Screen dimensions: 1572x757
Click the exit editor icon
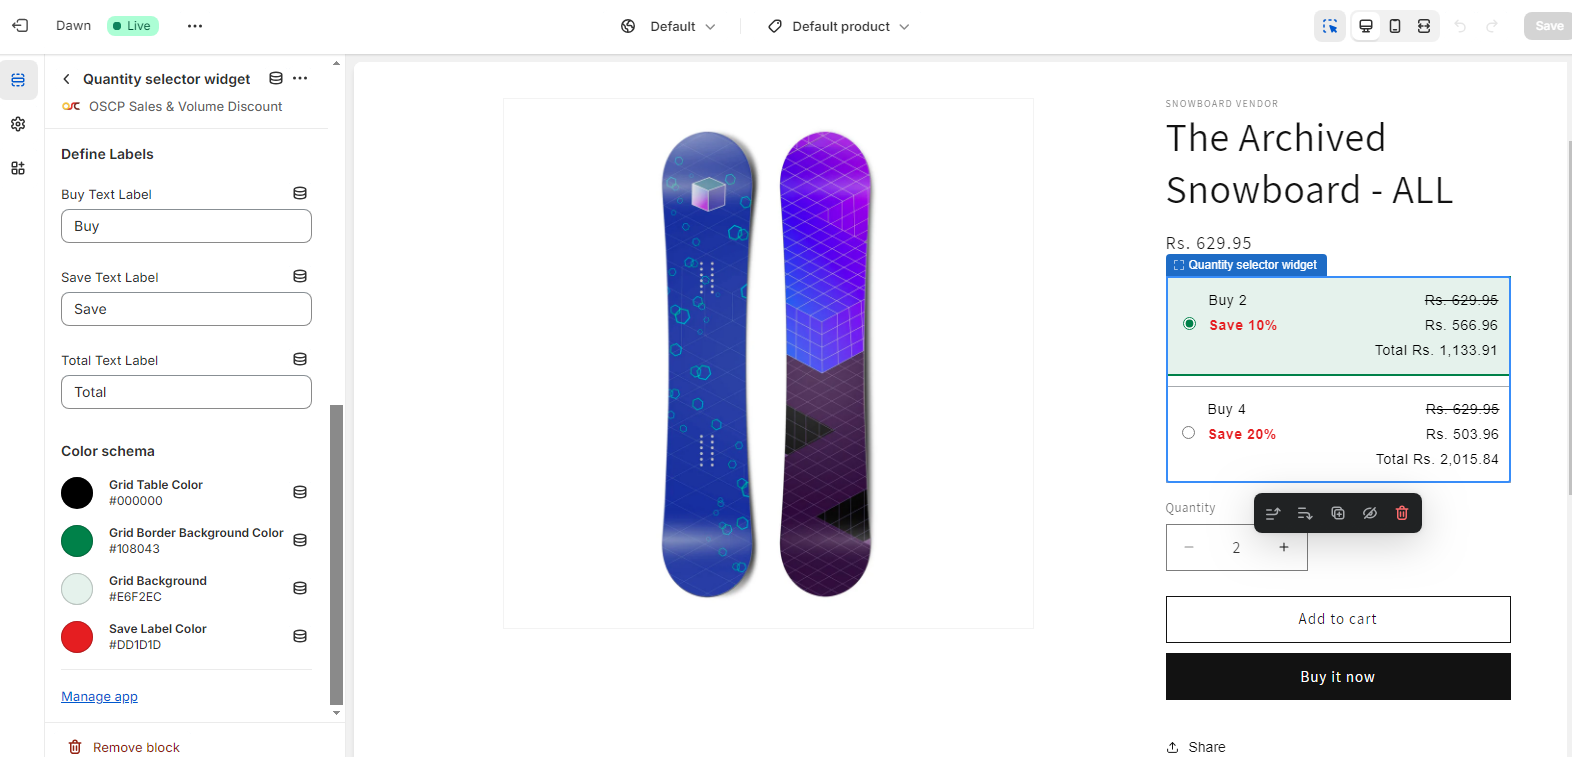(20, 26)
